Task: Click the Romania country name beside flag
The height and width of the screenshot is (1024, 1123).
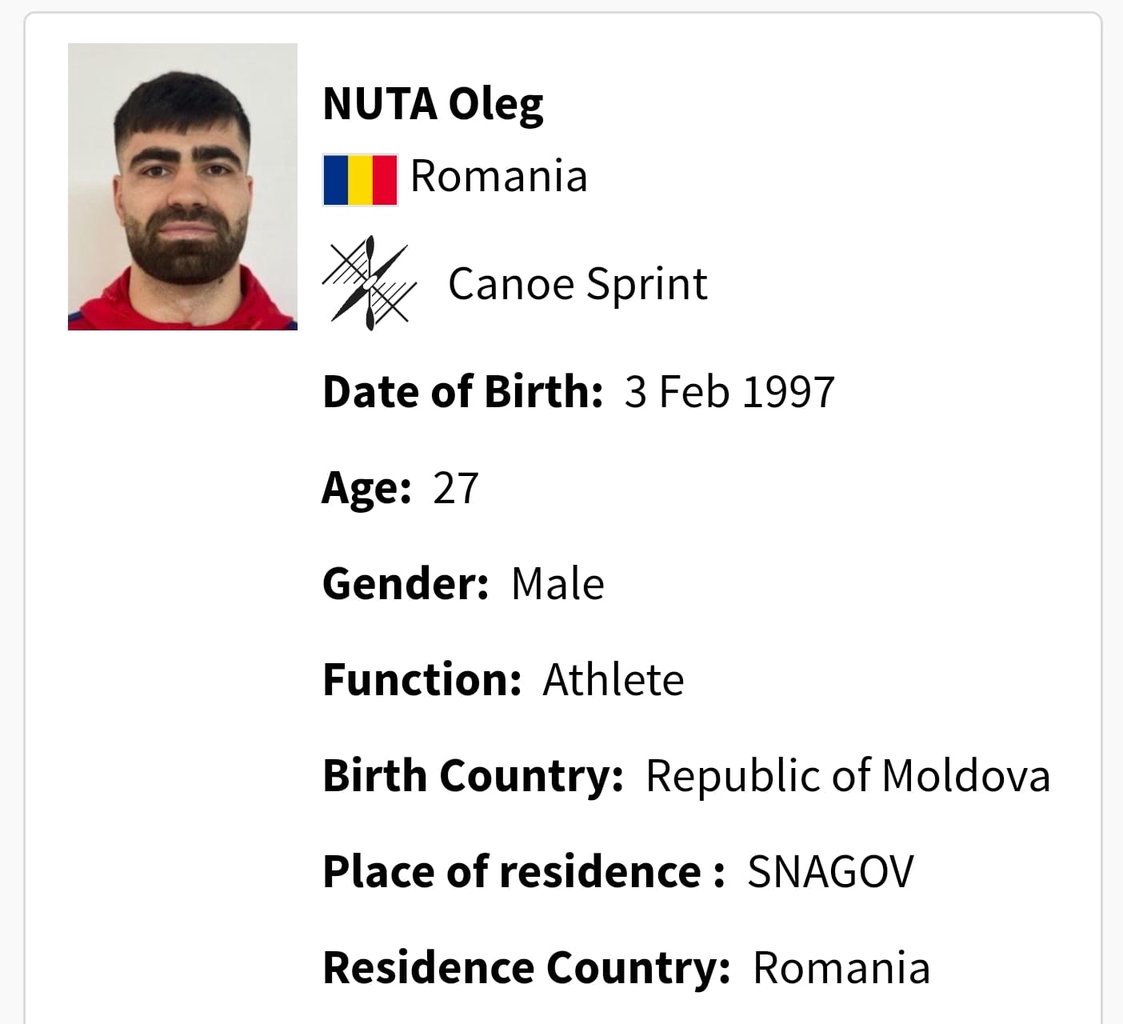Action: point(498,176)
